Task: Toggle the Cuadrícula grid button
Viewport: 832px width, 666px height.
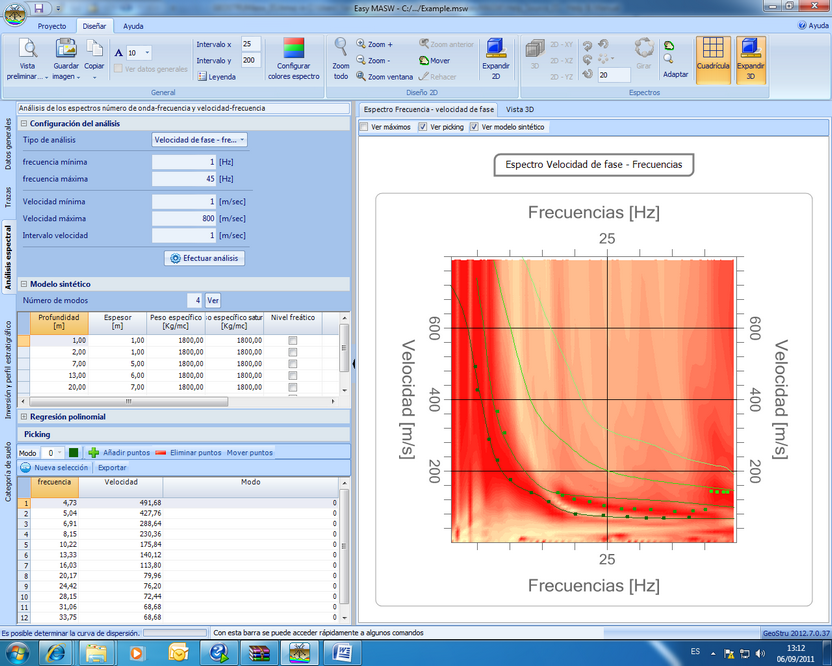Action: pos(713,60)
